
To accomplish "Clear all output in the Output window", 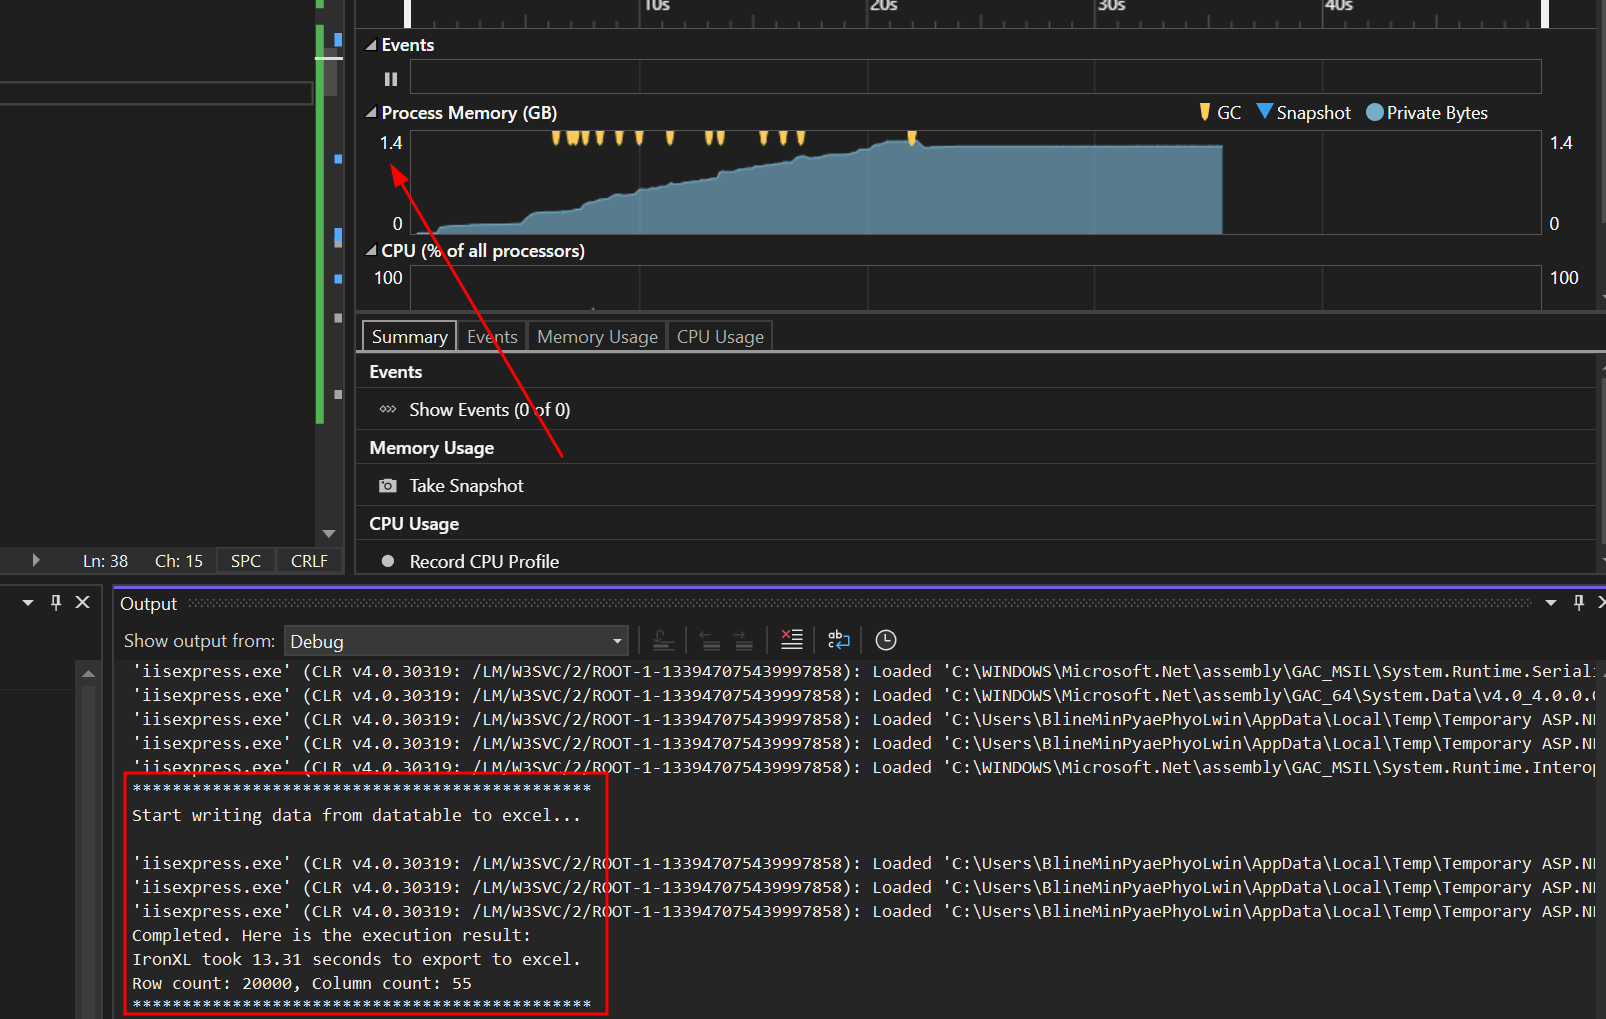I will click(792, 640).
